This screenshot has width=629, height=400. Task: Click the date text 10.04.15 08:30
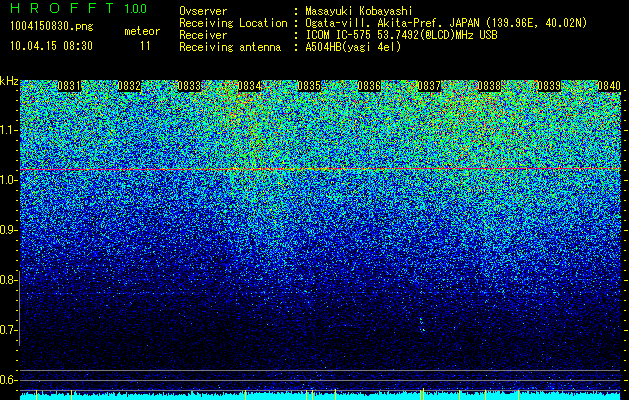(51, 46)
